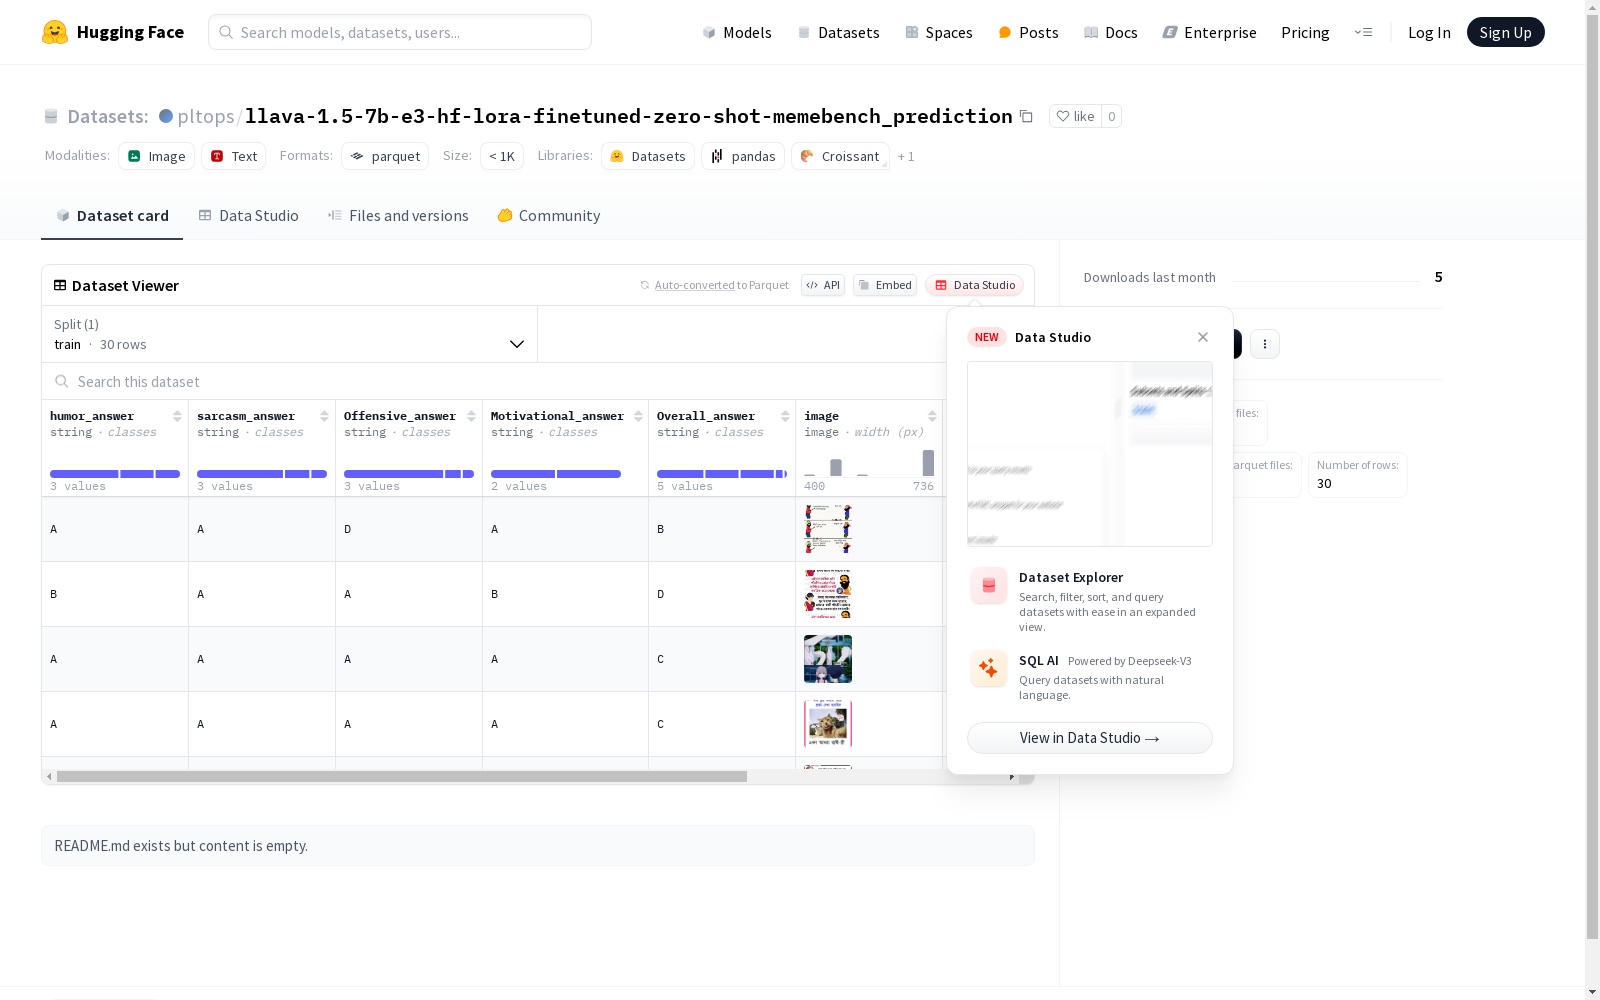Image resolution: width=1600 pixels, height=1000 pixels.
Task: Expand the Split train dropdown
Action: click(x=290, y=334)
